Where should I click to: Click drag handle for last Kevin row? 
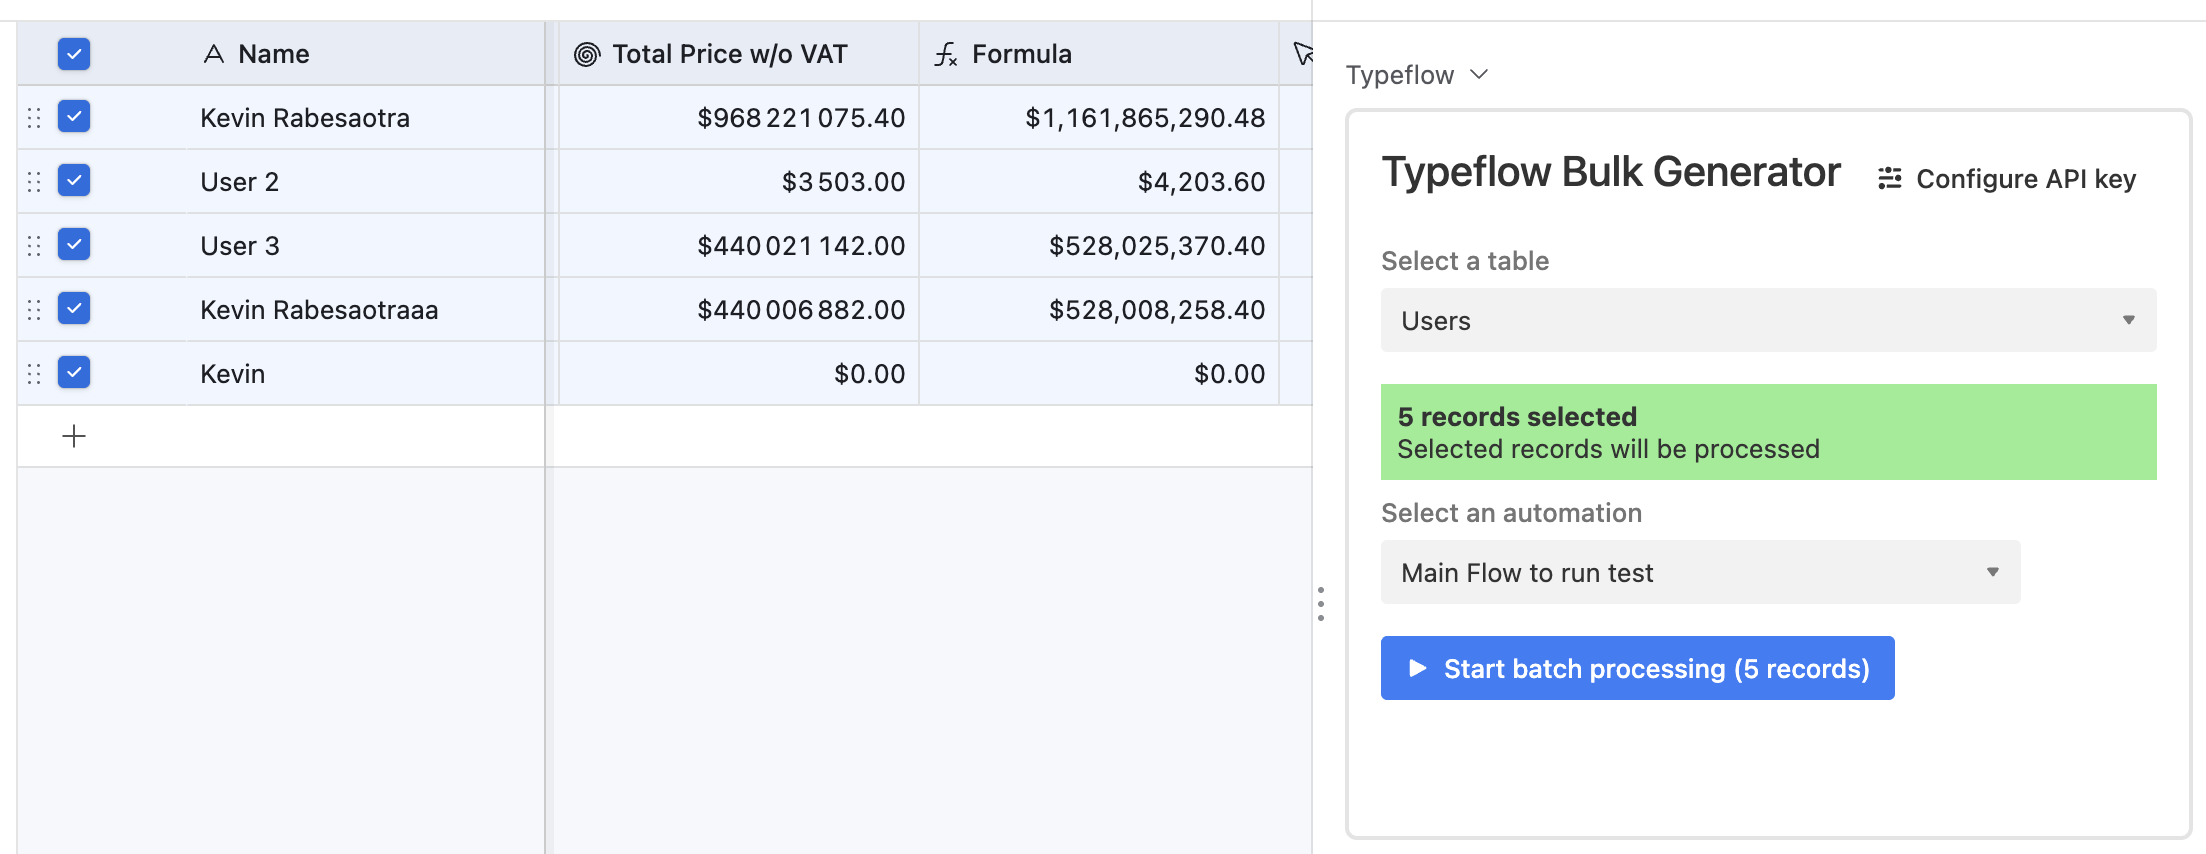34,374
